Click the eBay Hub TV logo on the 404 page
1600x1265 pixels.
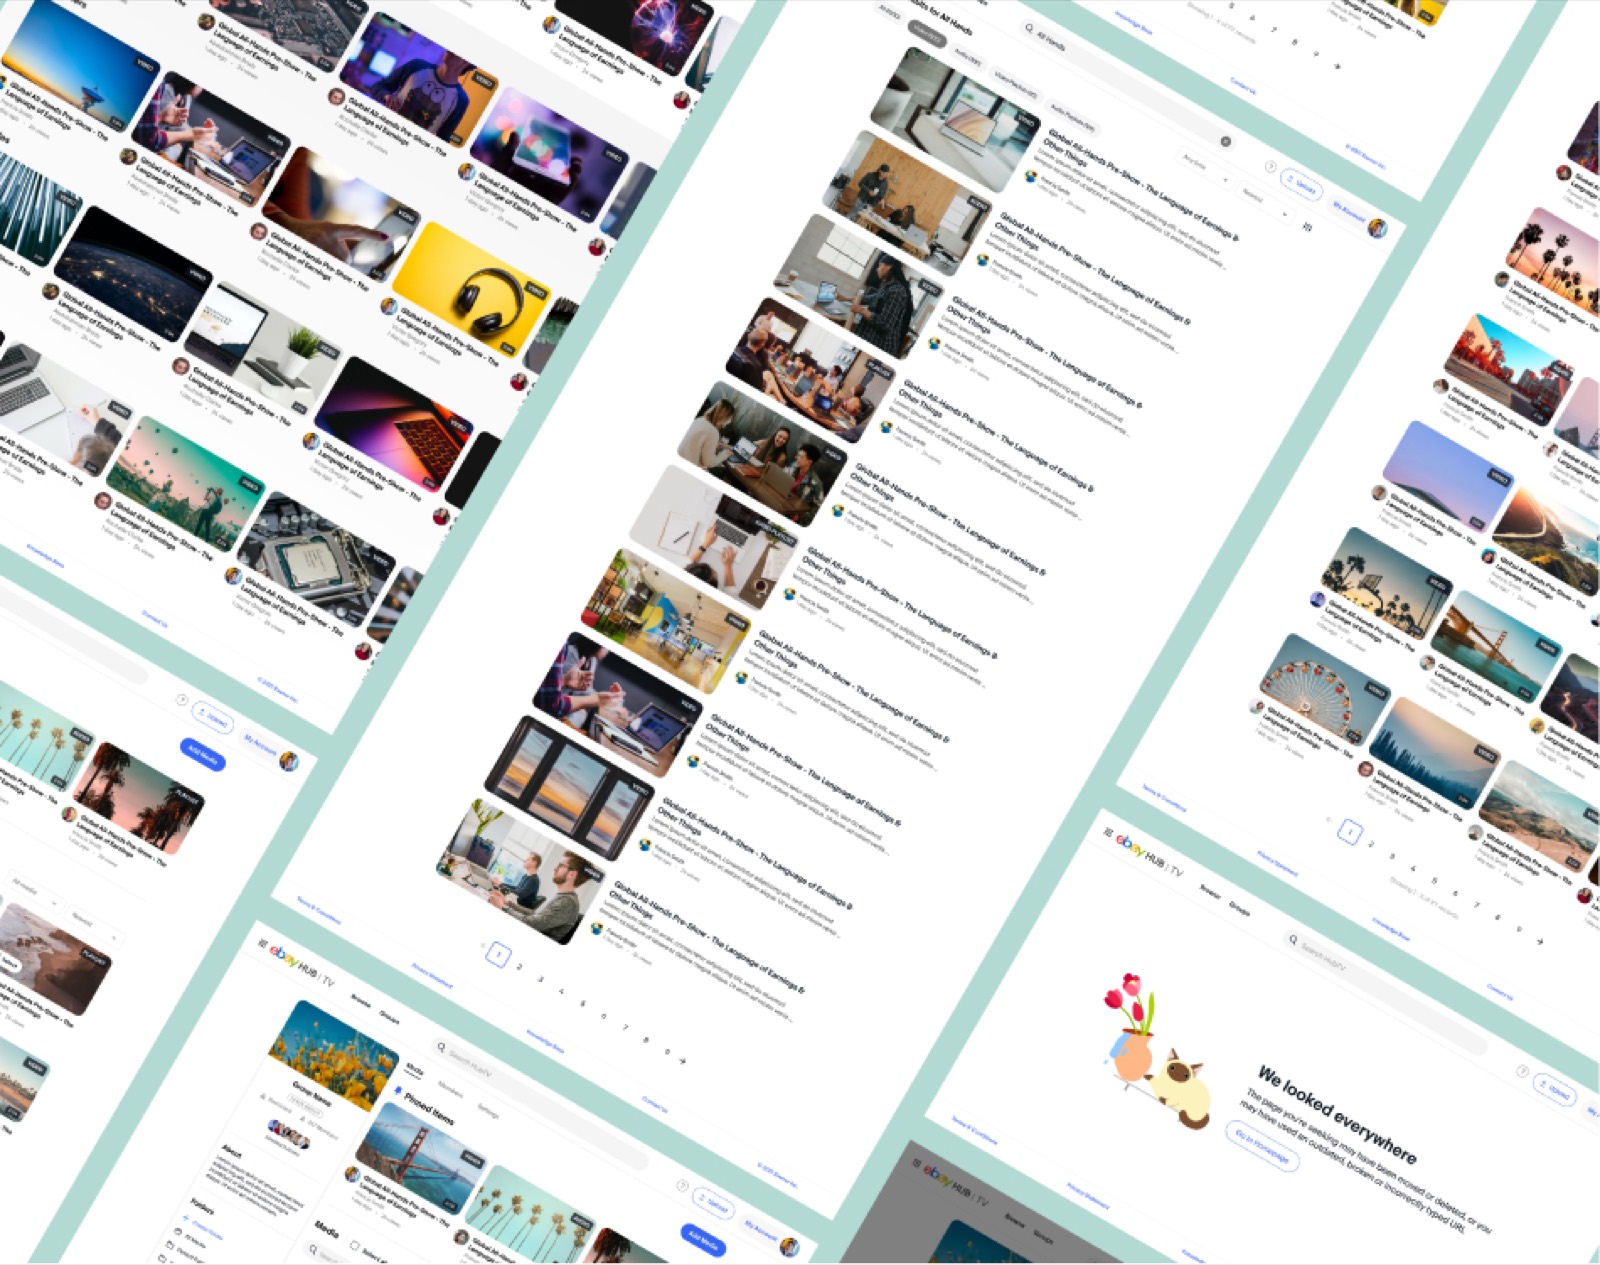[1149, 855]
